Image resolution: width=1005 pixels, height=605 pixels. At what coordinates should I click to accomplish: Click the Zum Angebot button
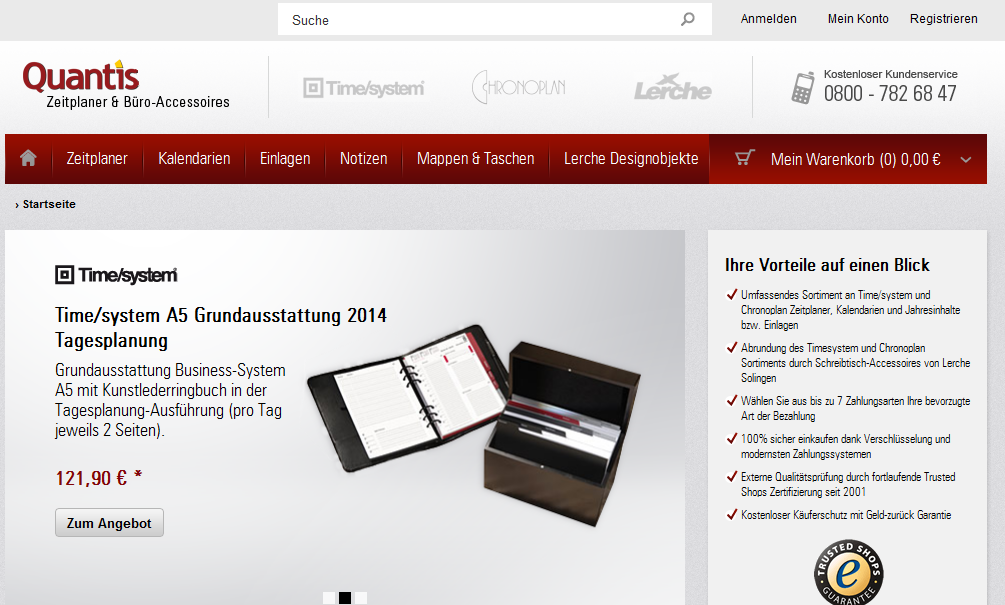click(x=109, y=523)
